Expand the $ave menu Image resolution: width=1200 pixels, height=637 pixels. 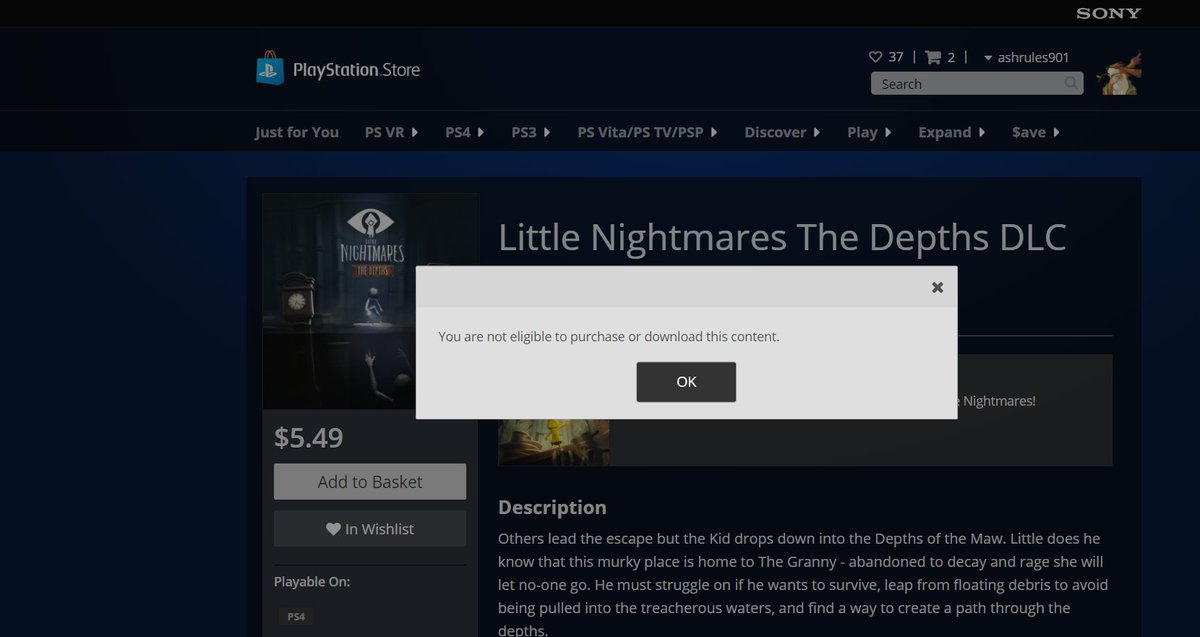[x=1035, y=132]
